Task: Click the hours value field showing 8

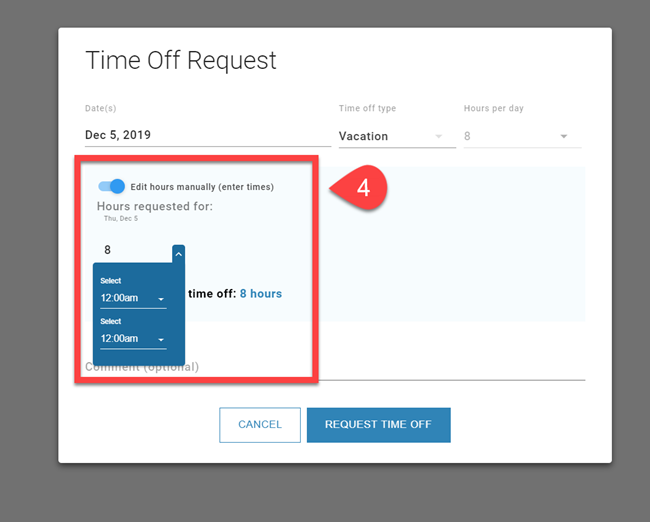Action: (x=130, y=250)
